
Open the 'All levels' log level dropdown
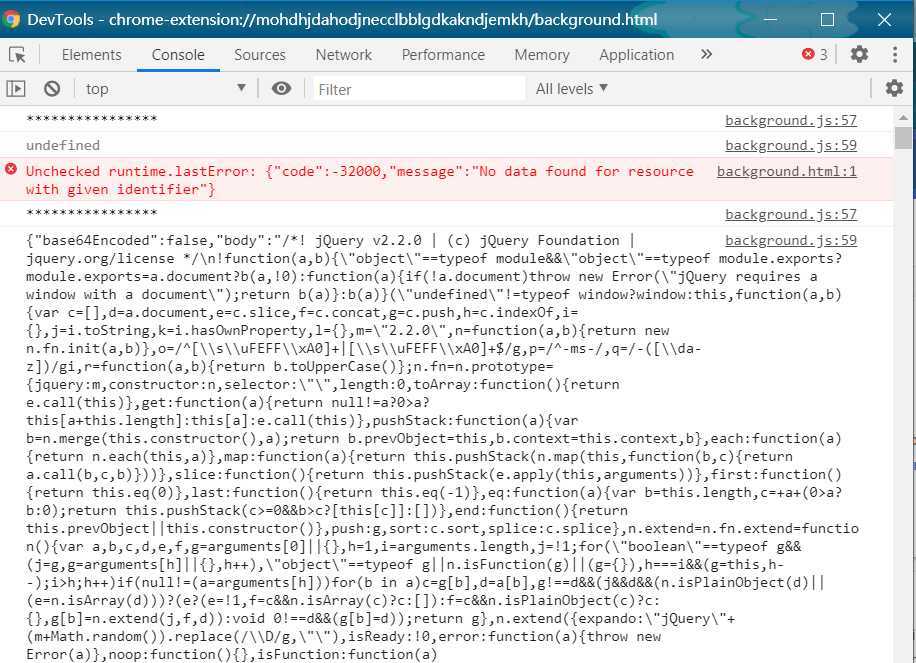tap(572, 89)
